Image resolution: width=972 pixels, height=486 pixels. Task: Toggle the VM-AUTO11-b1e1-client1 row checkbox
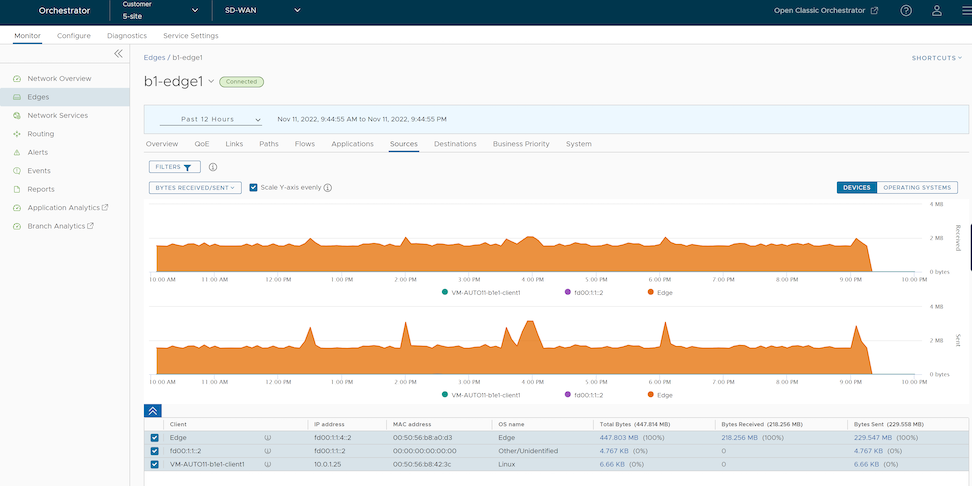154,464
